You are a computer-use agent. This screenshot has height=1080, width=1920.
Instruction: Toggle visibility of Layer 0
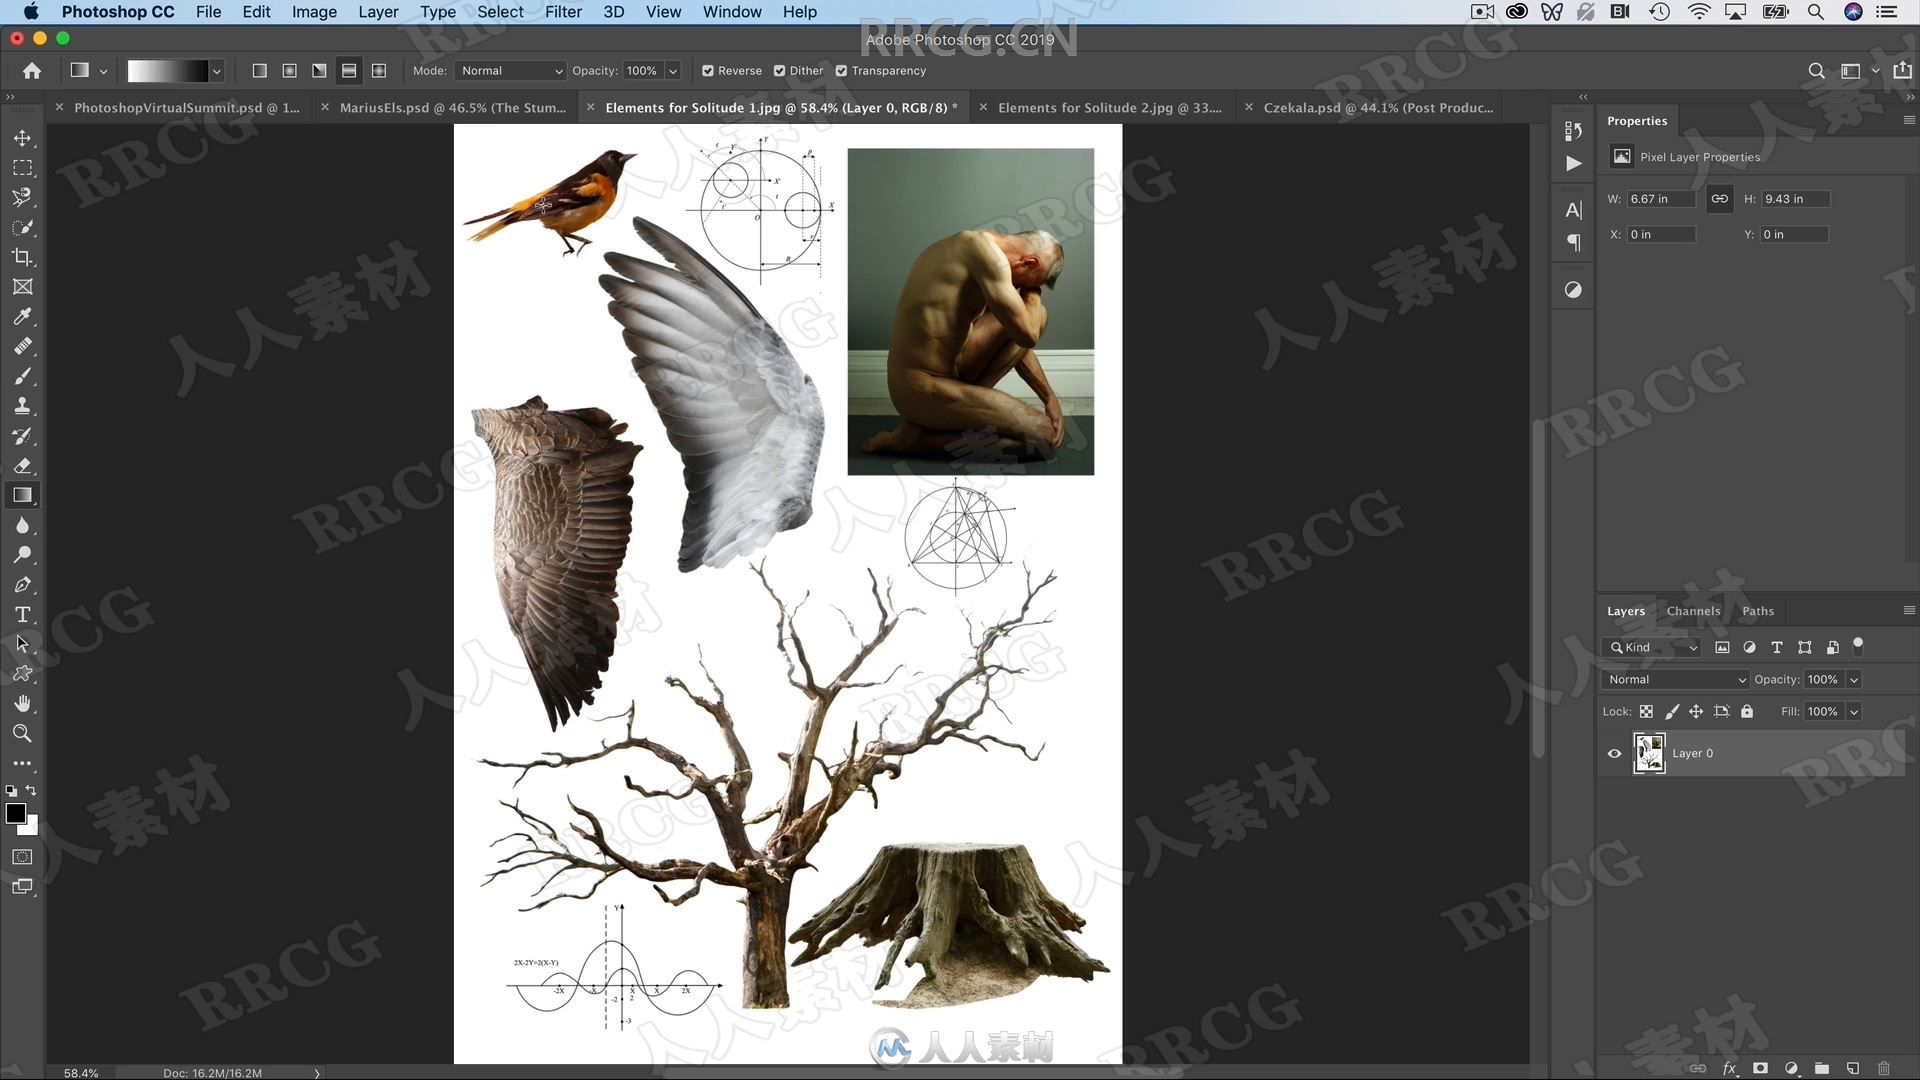point(1614,752)
